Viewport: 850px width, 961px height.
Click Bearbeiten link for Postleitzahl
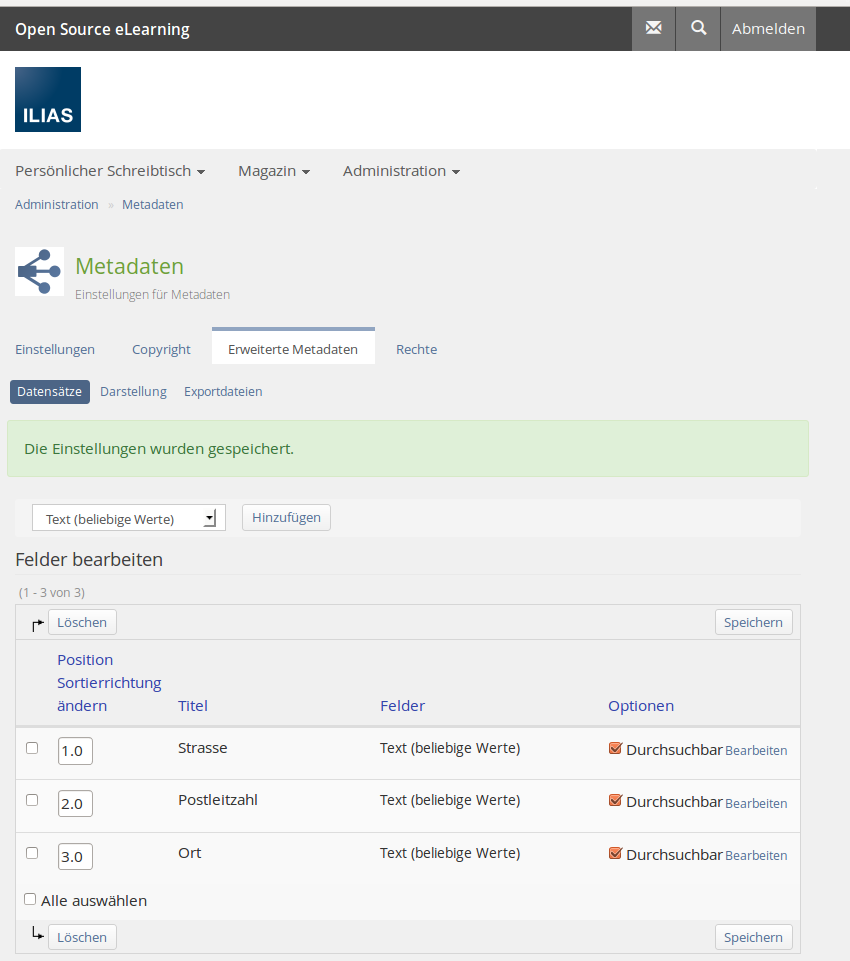tap(756, 803)
